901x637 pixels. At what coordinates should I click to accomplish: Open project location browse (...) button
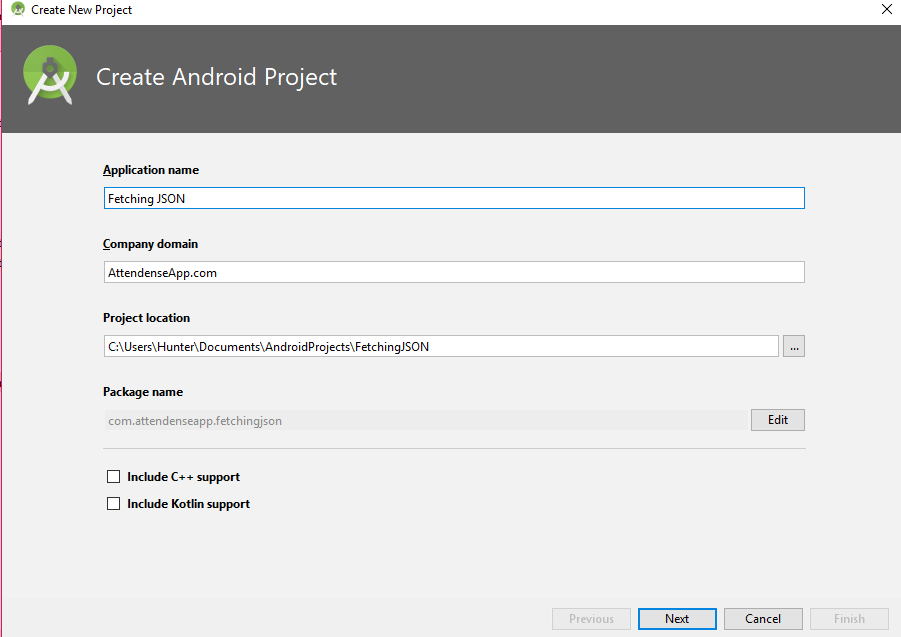[794, 346]
